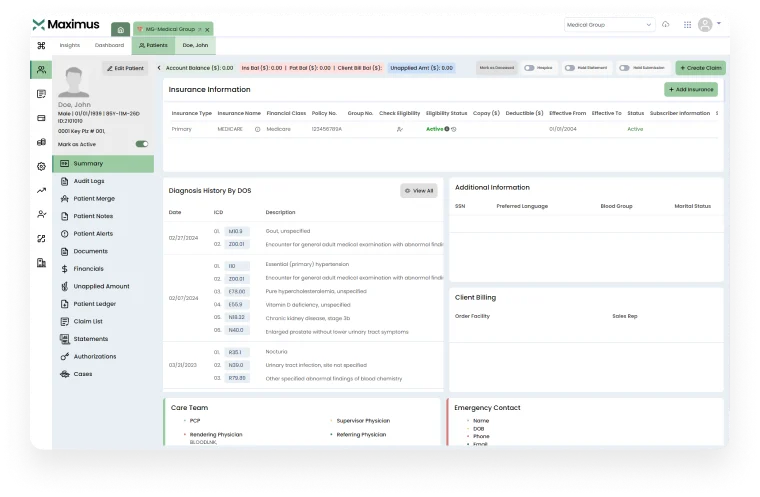Open the settings gear in left sidebar

[x=41, y=166]
